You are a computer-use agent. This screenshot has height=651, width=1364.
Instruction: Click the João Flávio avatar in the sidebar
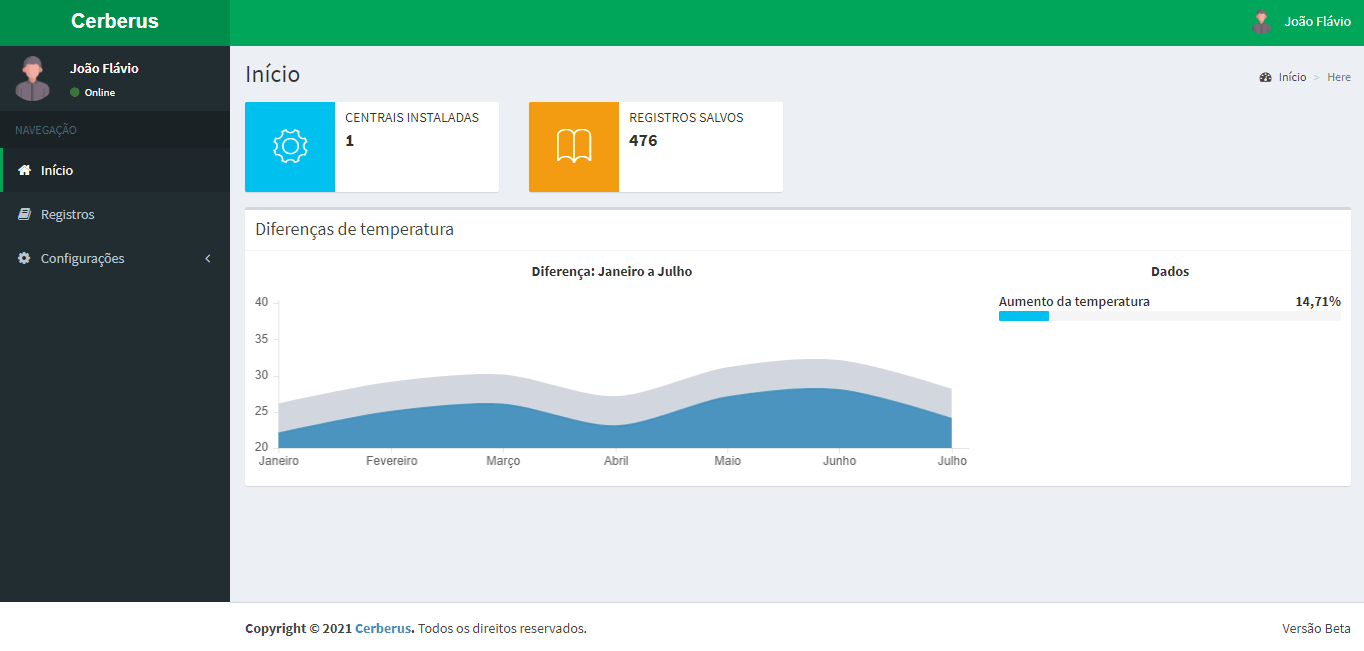click(x=33, y=79)
